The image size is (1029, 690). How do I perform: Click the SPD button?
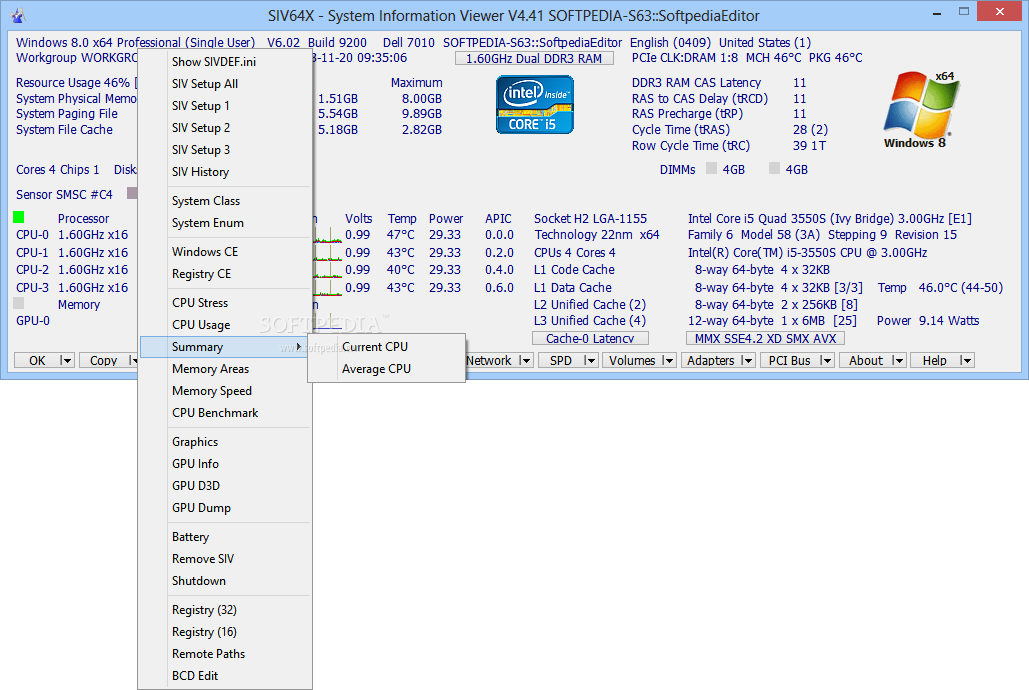pyautogui.click(x=561, y=360)
